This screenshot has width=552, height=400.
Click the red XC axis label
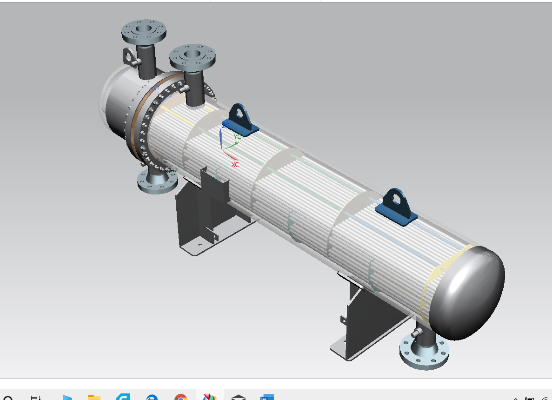point(235,164)
